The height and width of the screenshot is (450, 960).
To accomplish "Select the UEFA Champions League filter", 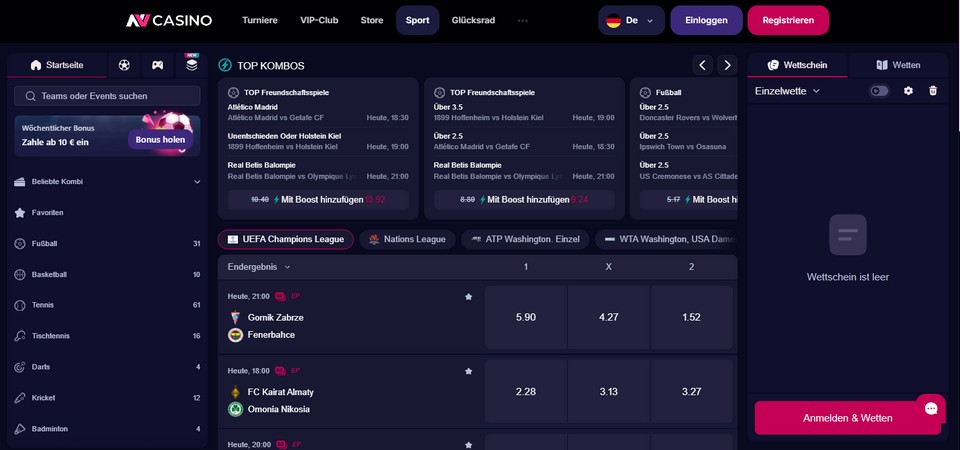I will [x=285, y=239].
